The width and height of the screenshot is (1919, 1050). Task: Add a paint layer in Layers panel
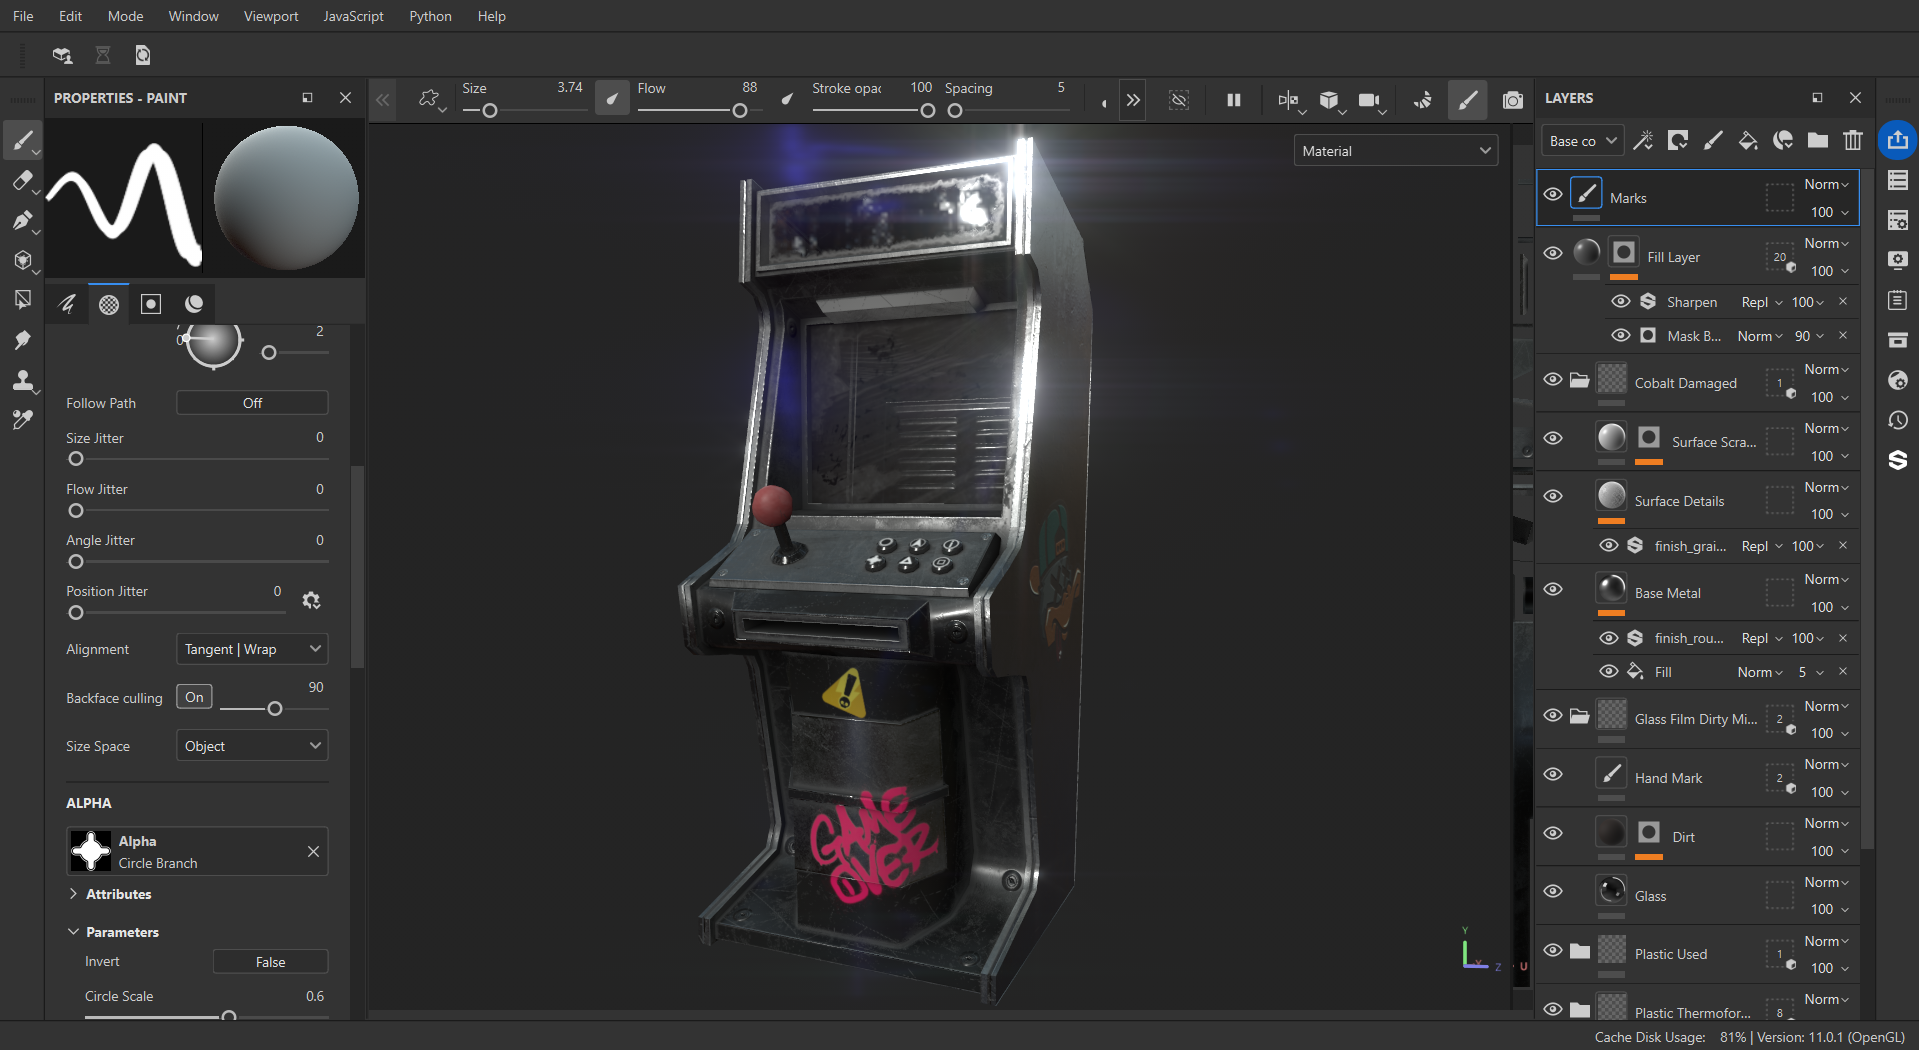1713,141
